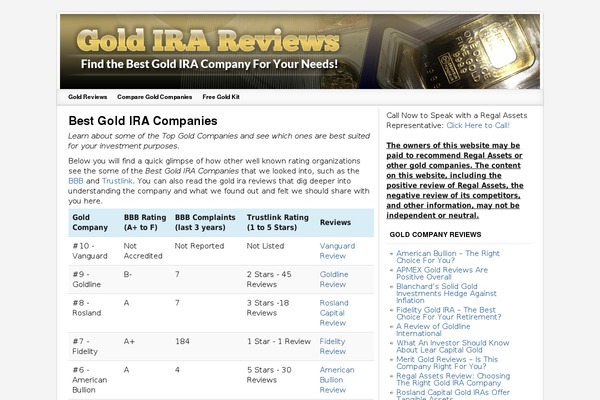The height and width of the screenshot is (400, 600).
Task: Follow the Trustlink link in the intro
Action: coord(117,181)
